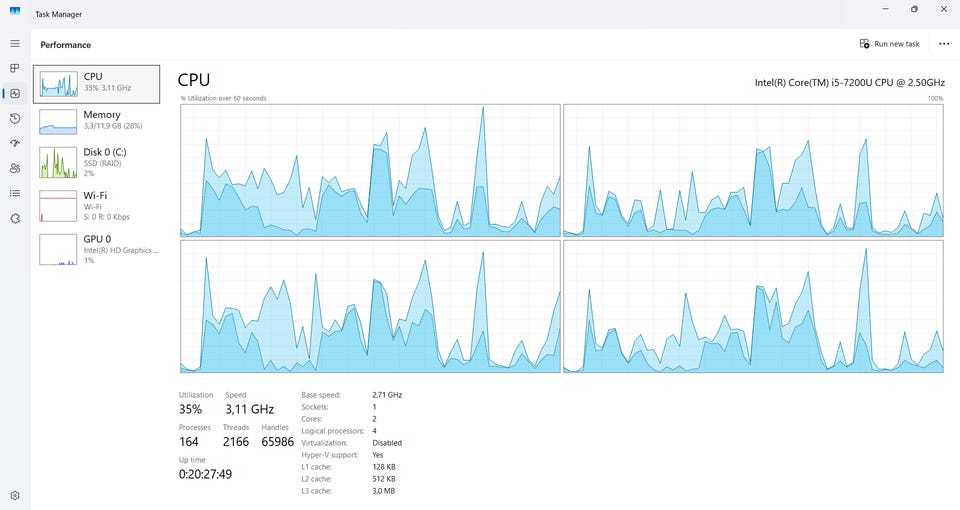Select the CPU performance item
960x510 pixels.
coord(97,84)
